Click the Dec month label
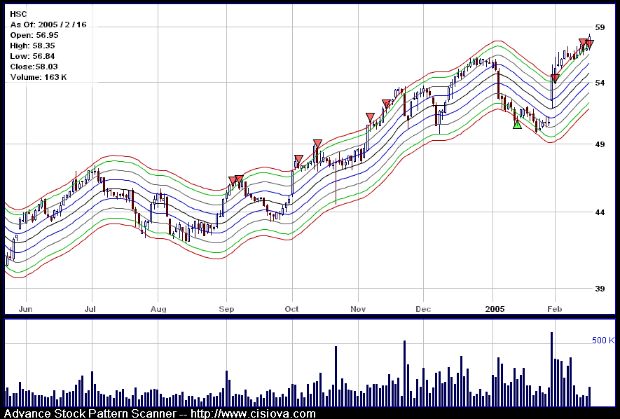620x419 pixels. (x=423, y=309)
